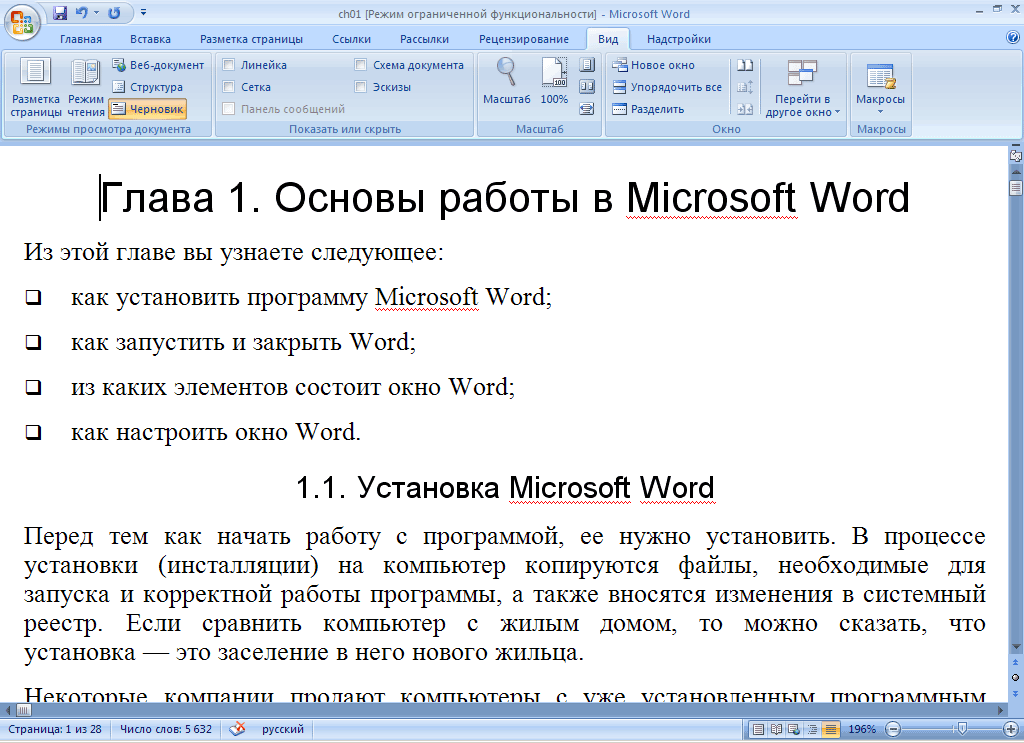The width and height of the screenshot is (1024, 743).
Task: Click the Макросы icon
Action: 880,76
